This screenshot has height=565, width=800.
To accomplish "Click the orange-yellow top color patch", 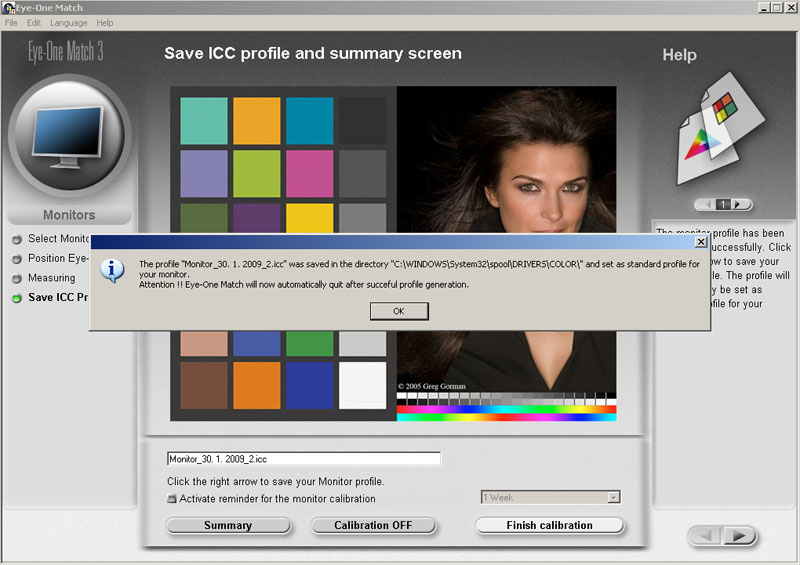I will pos(257,121).
